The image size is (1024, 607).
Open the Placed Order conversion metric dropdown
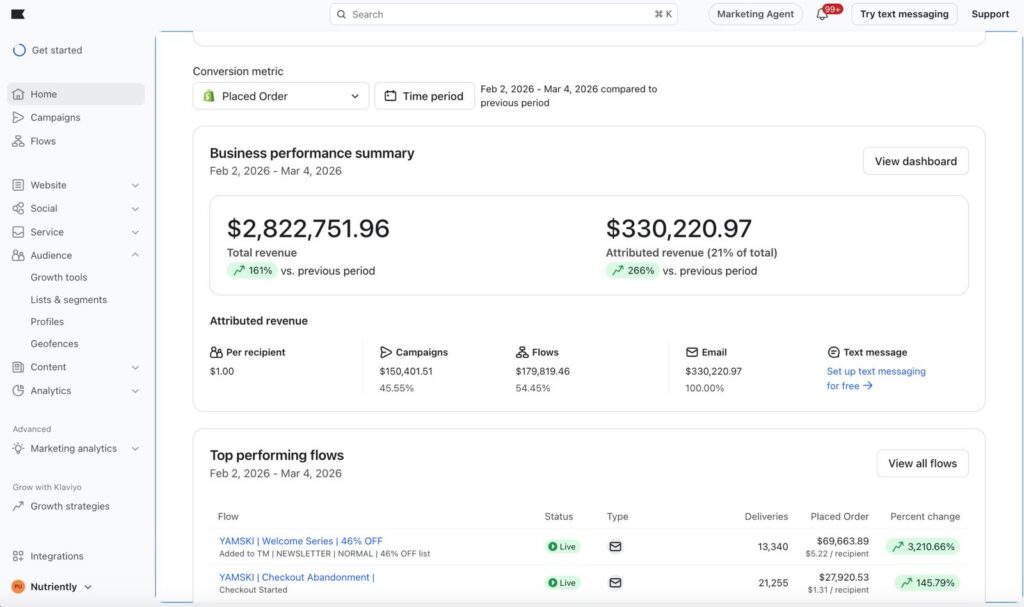point(281,96)
